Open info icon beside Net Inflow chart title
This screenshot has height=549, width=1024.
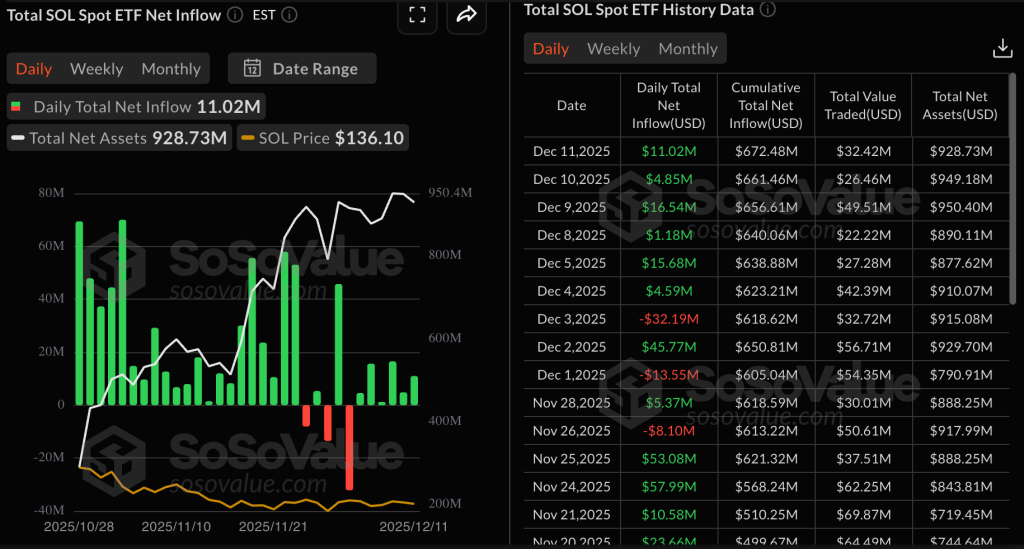coord(235,15)
